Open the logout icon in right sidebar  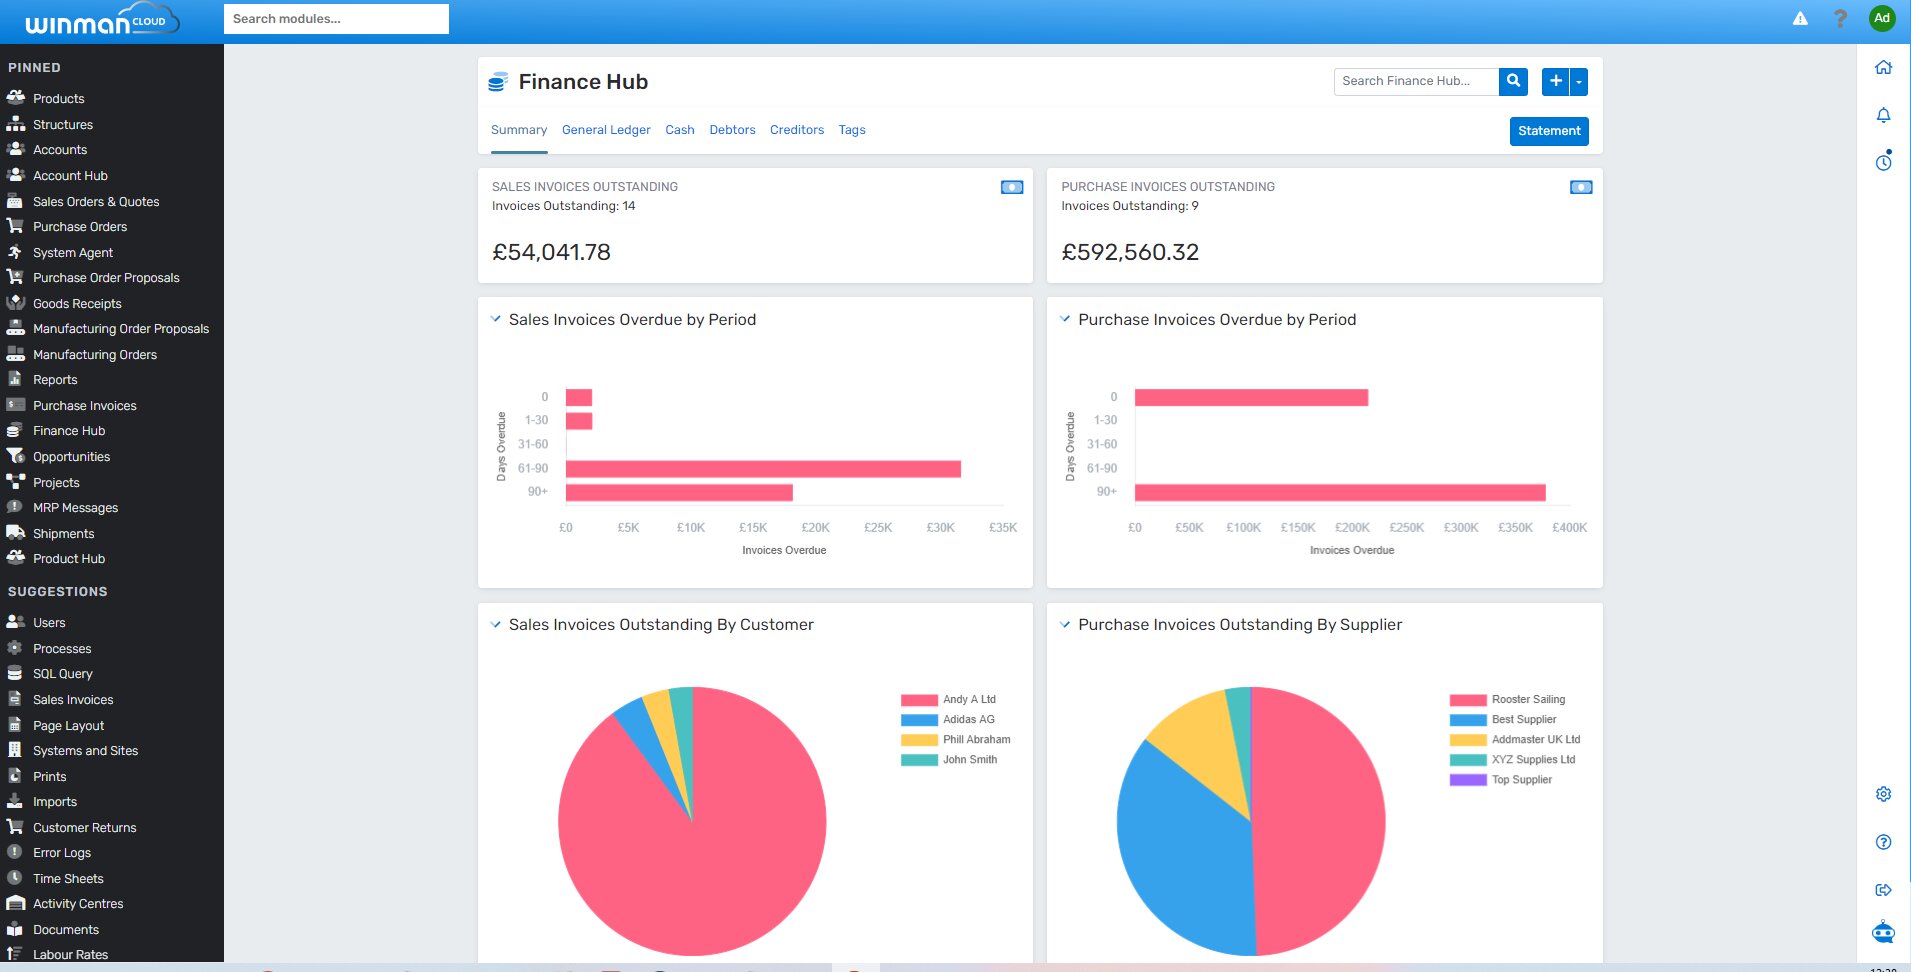tap(1883, 890)
